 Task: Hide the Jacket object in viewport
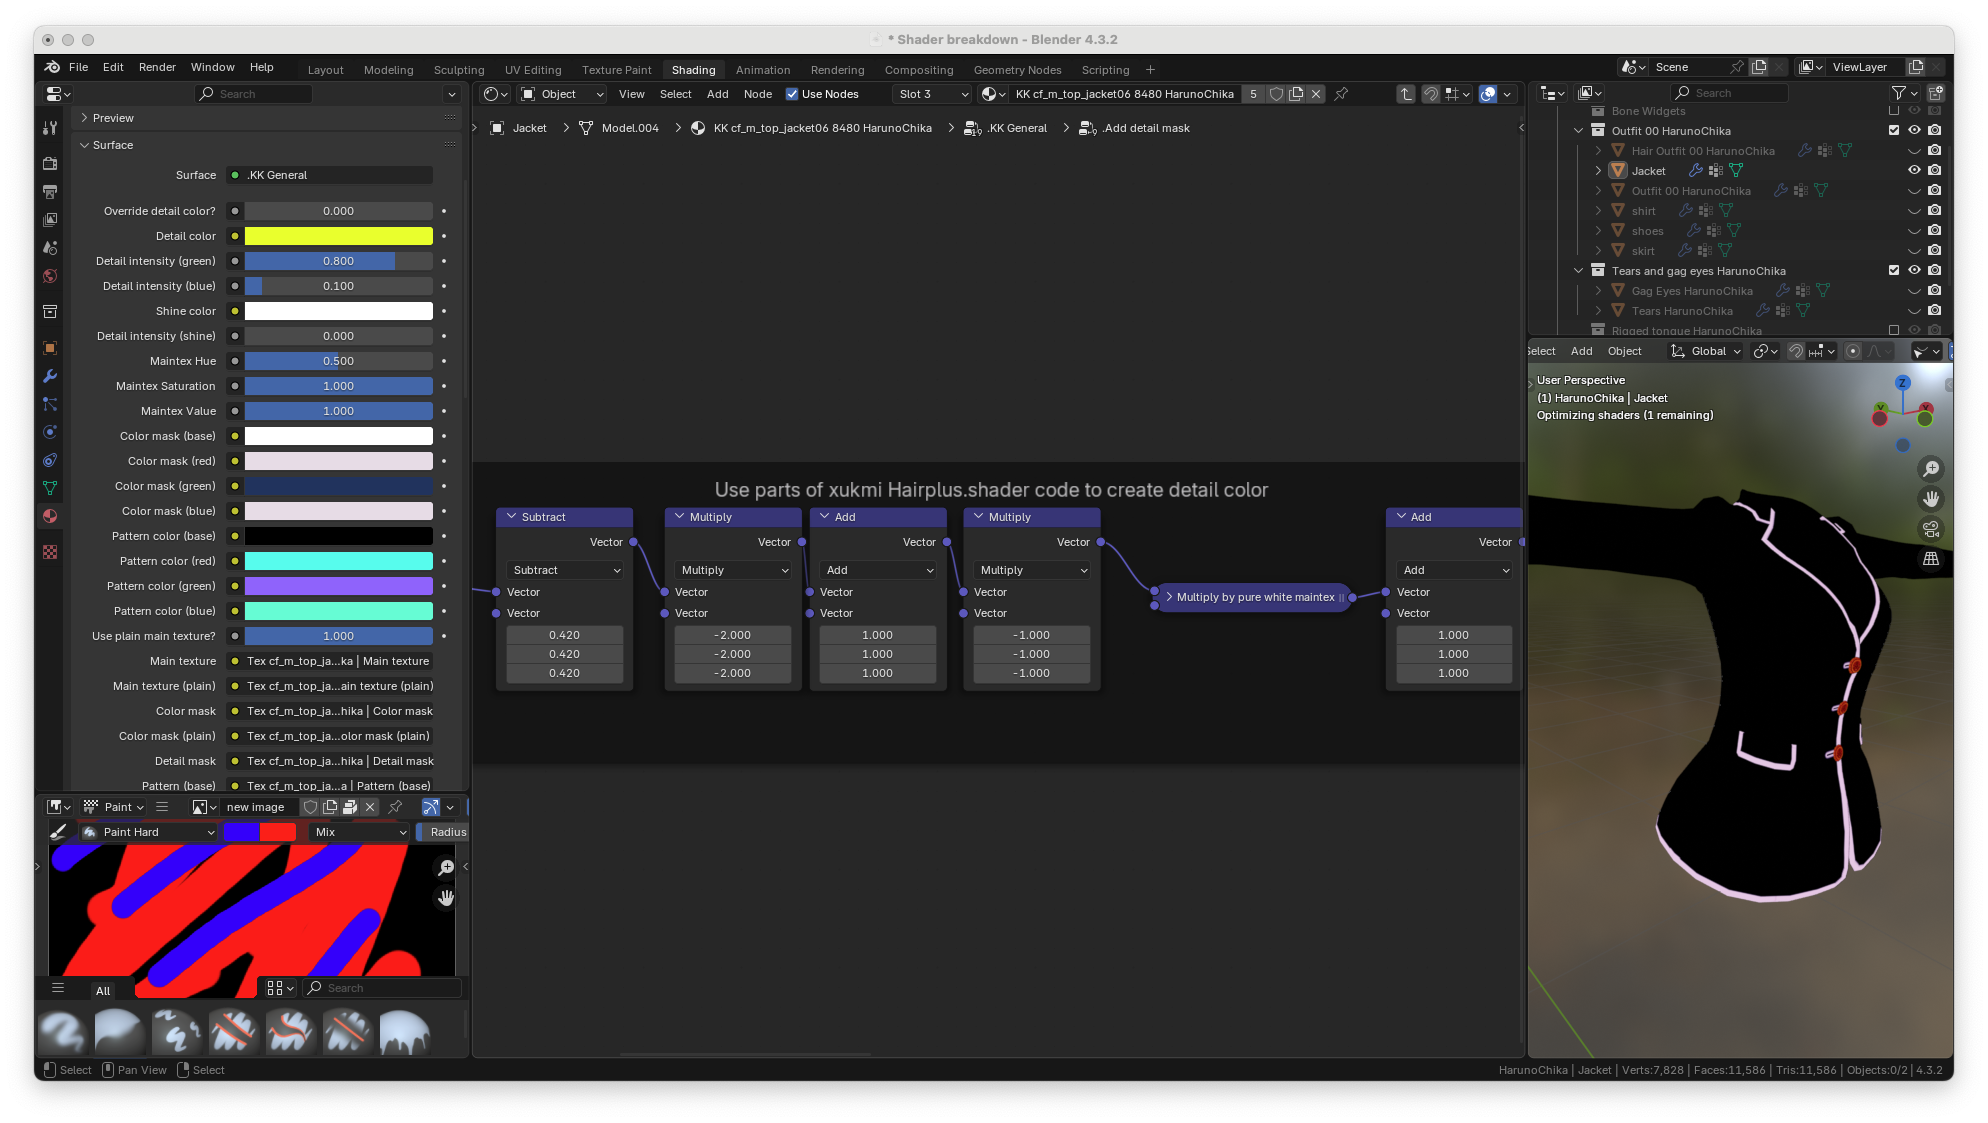tap(1914, 171)
